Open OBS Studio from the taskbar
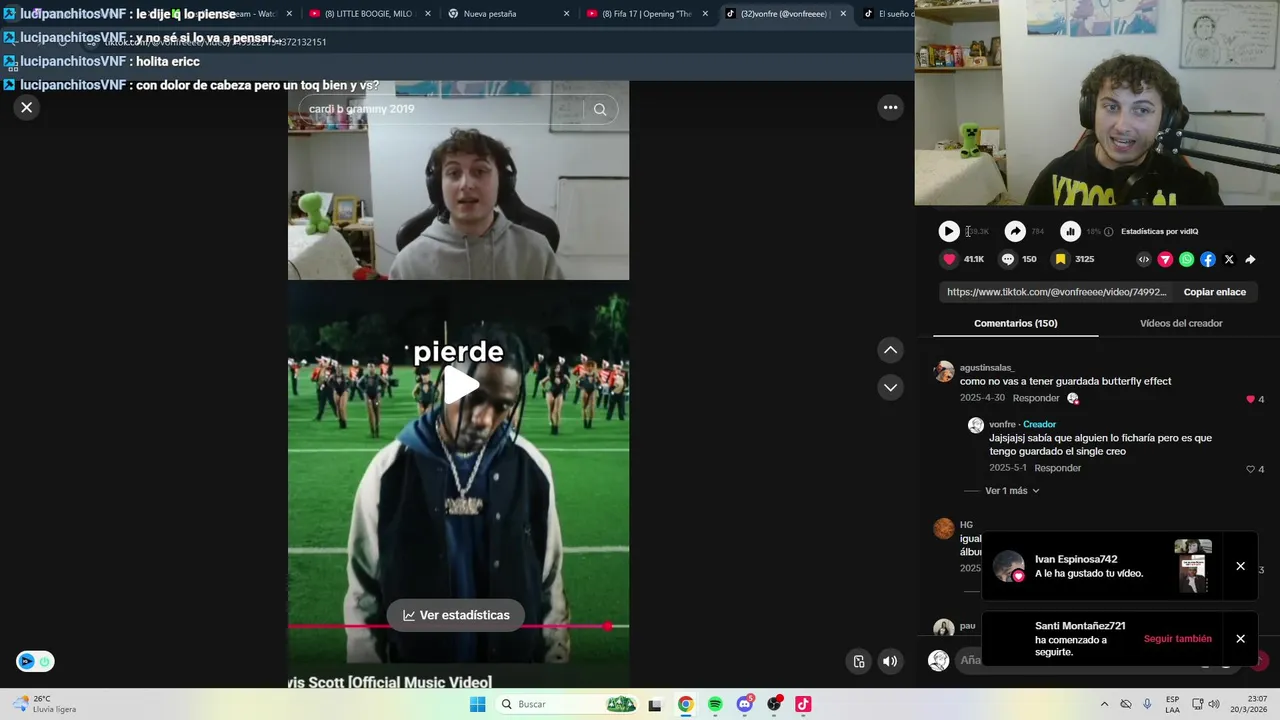The height and width of the screenshot is (720, 1280). click(x=774, y=704)
